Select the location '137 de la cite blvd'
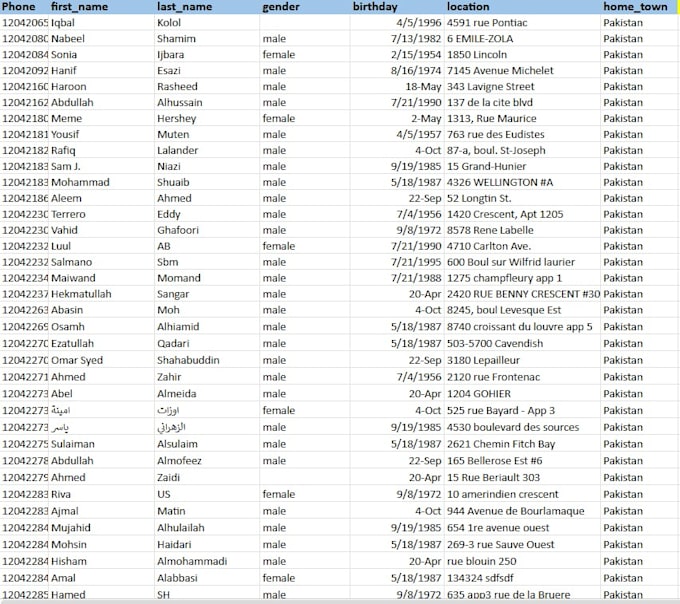 tap(490, 103)
